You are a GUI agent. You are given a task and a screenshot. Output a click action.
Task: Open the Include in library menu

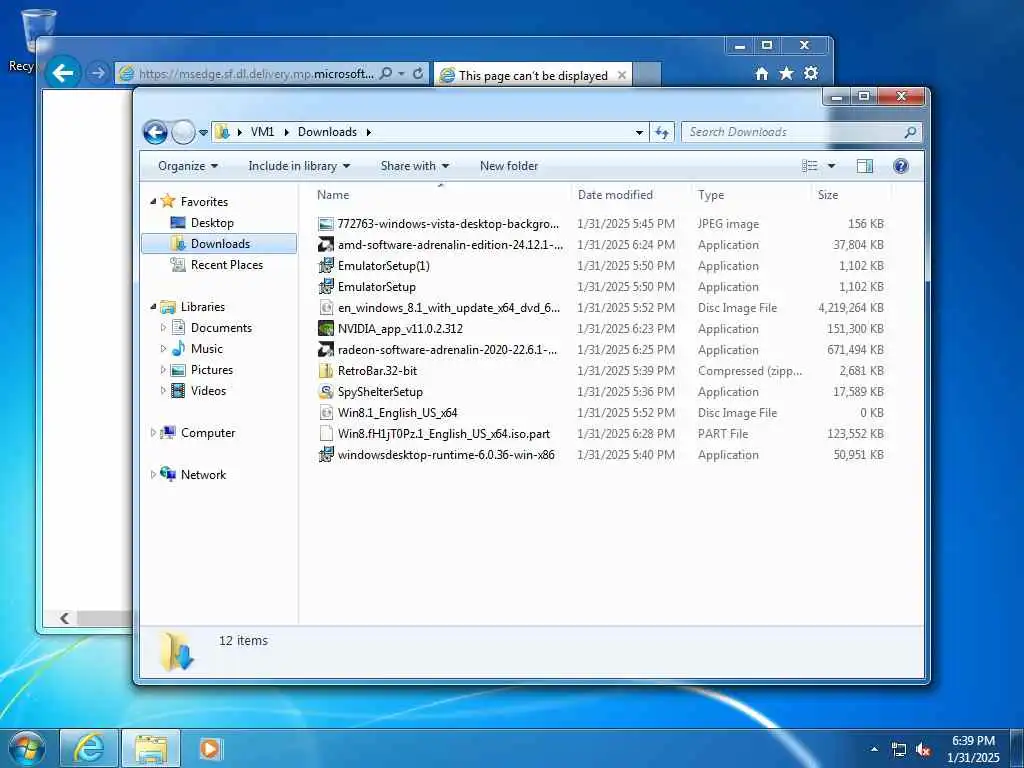click(299, 166)
